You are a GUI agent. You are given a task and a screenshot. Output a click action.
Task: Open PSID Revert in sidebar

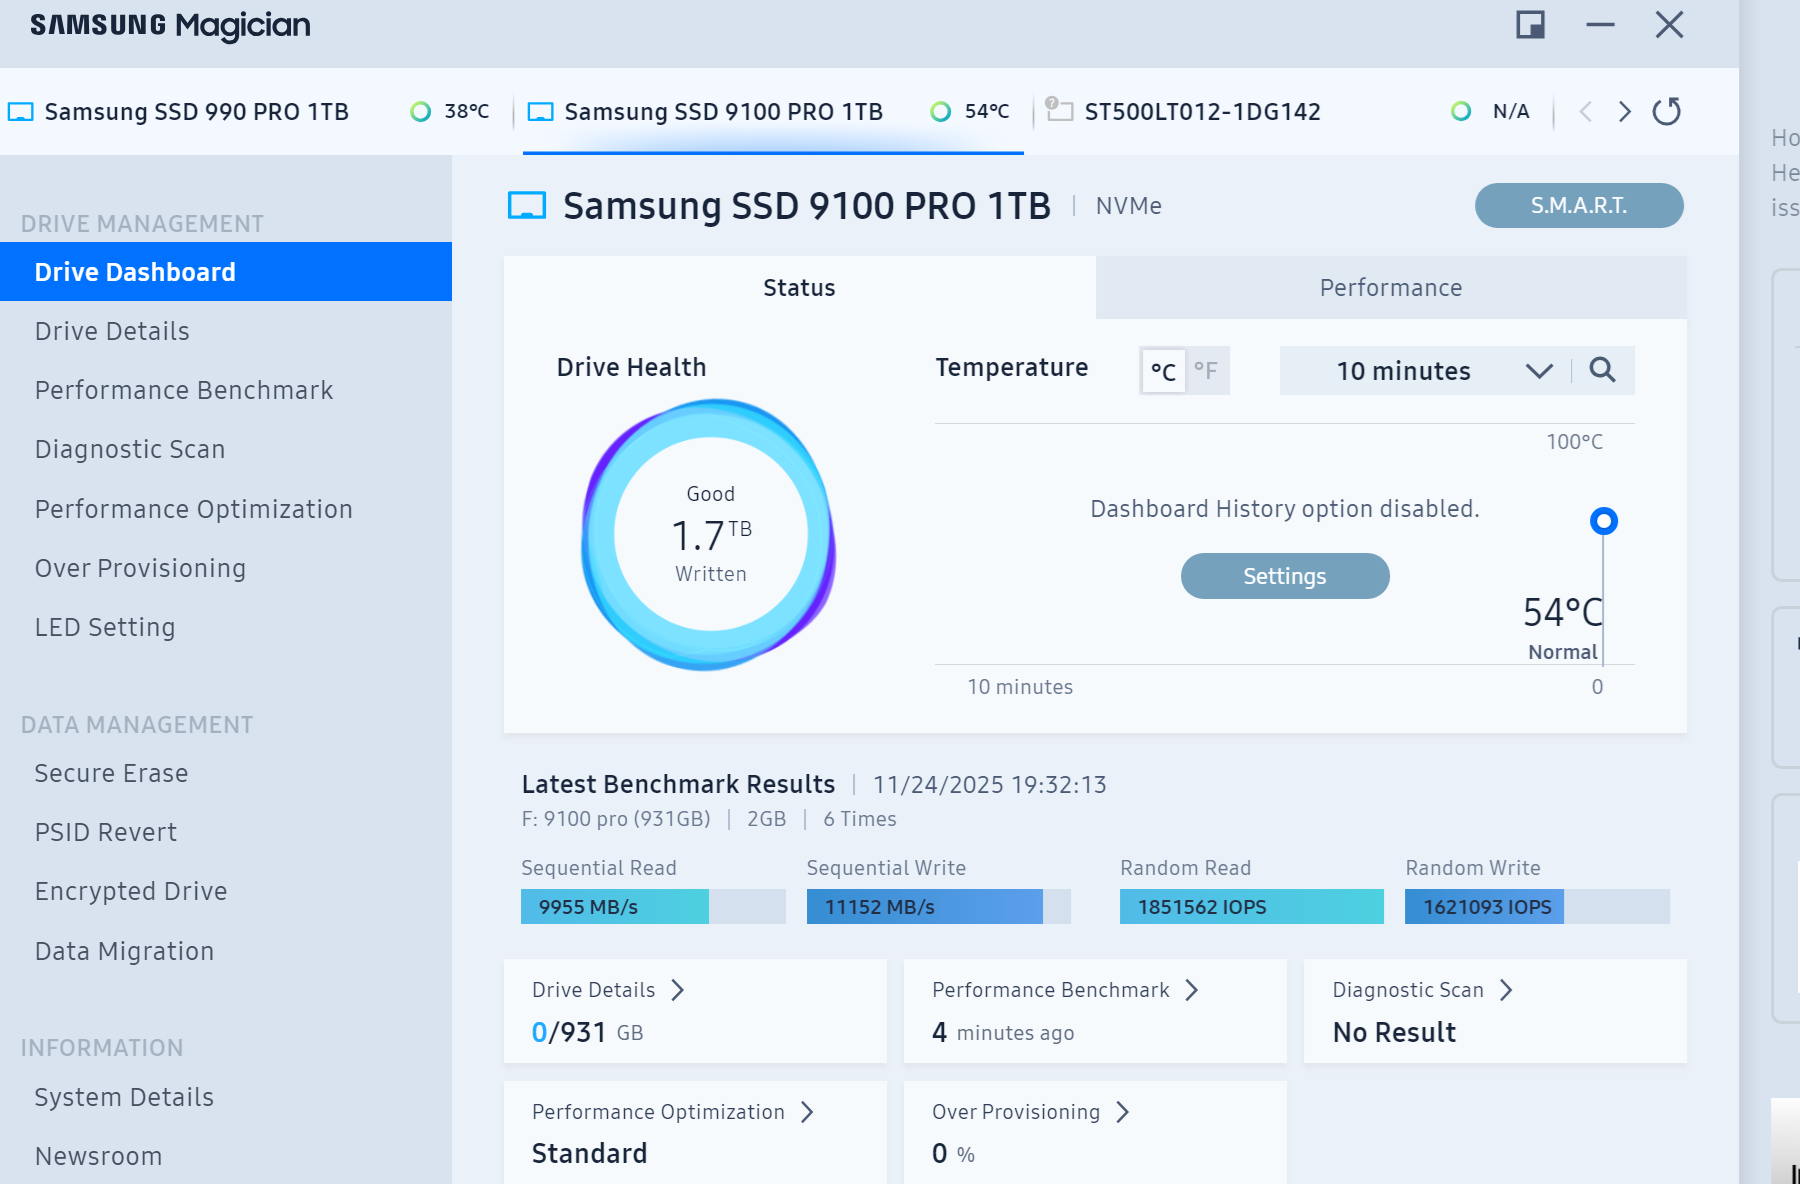[226, 832]
